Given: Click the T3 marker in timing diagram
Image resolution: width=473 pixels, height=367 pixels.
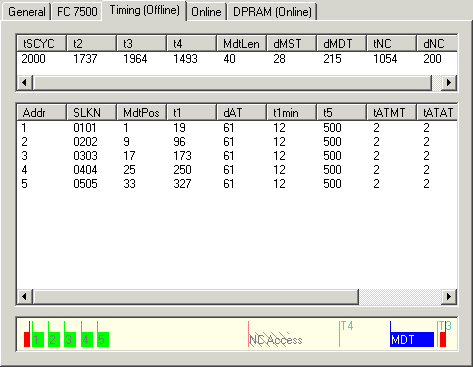Looking at the screenshot, I should pos(445,326).
